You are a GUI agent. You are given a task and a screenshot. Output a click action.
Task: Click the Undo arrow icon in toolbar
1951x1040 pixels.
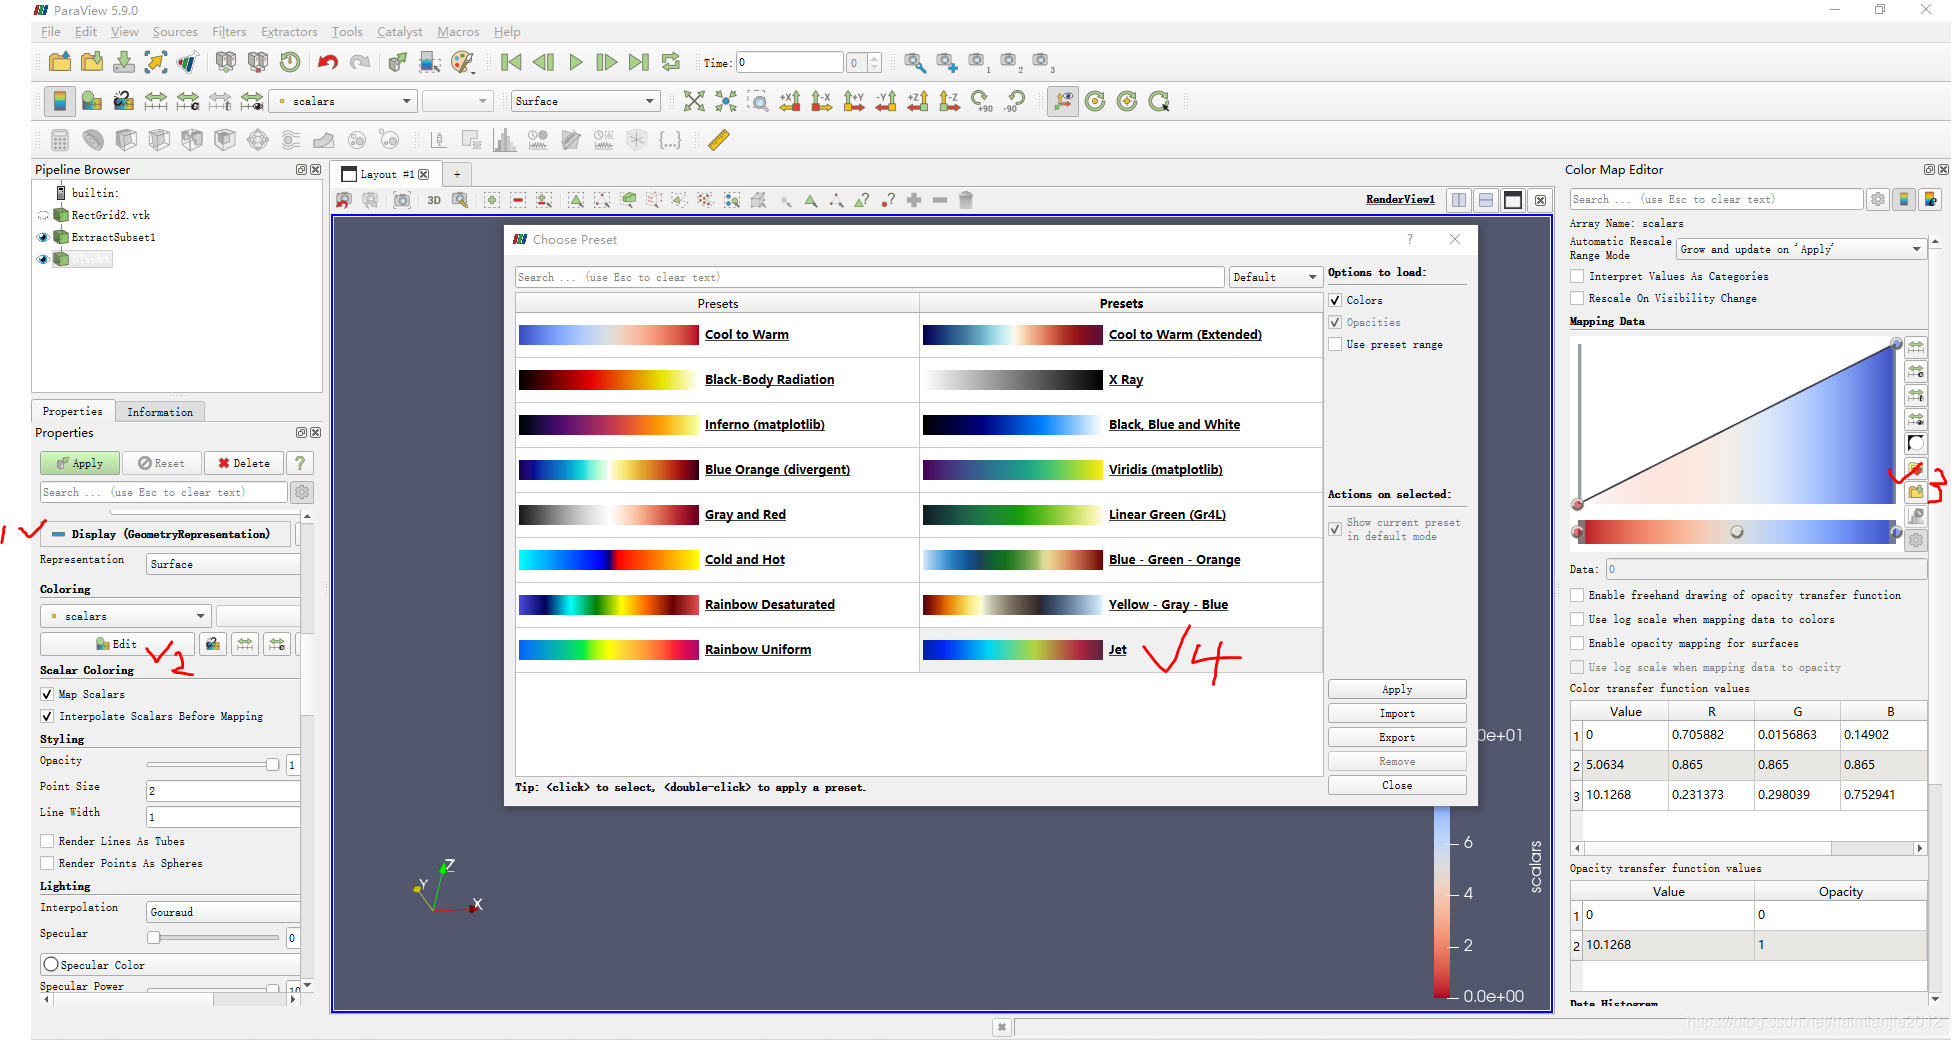coord(327,62)
